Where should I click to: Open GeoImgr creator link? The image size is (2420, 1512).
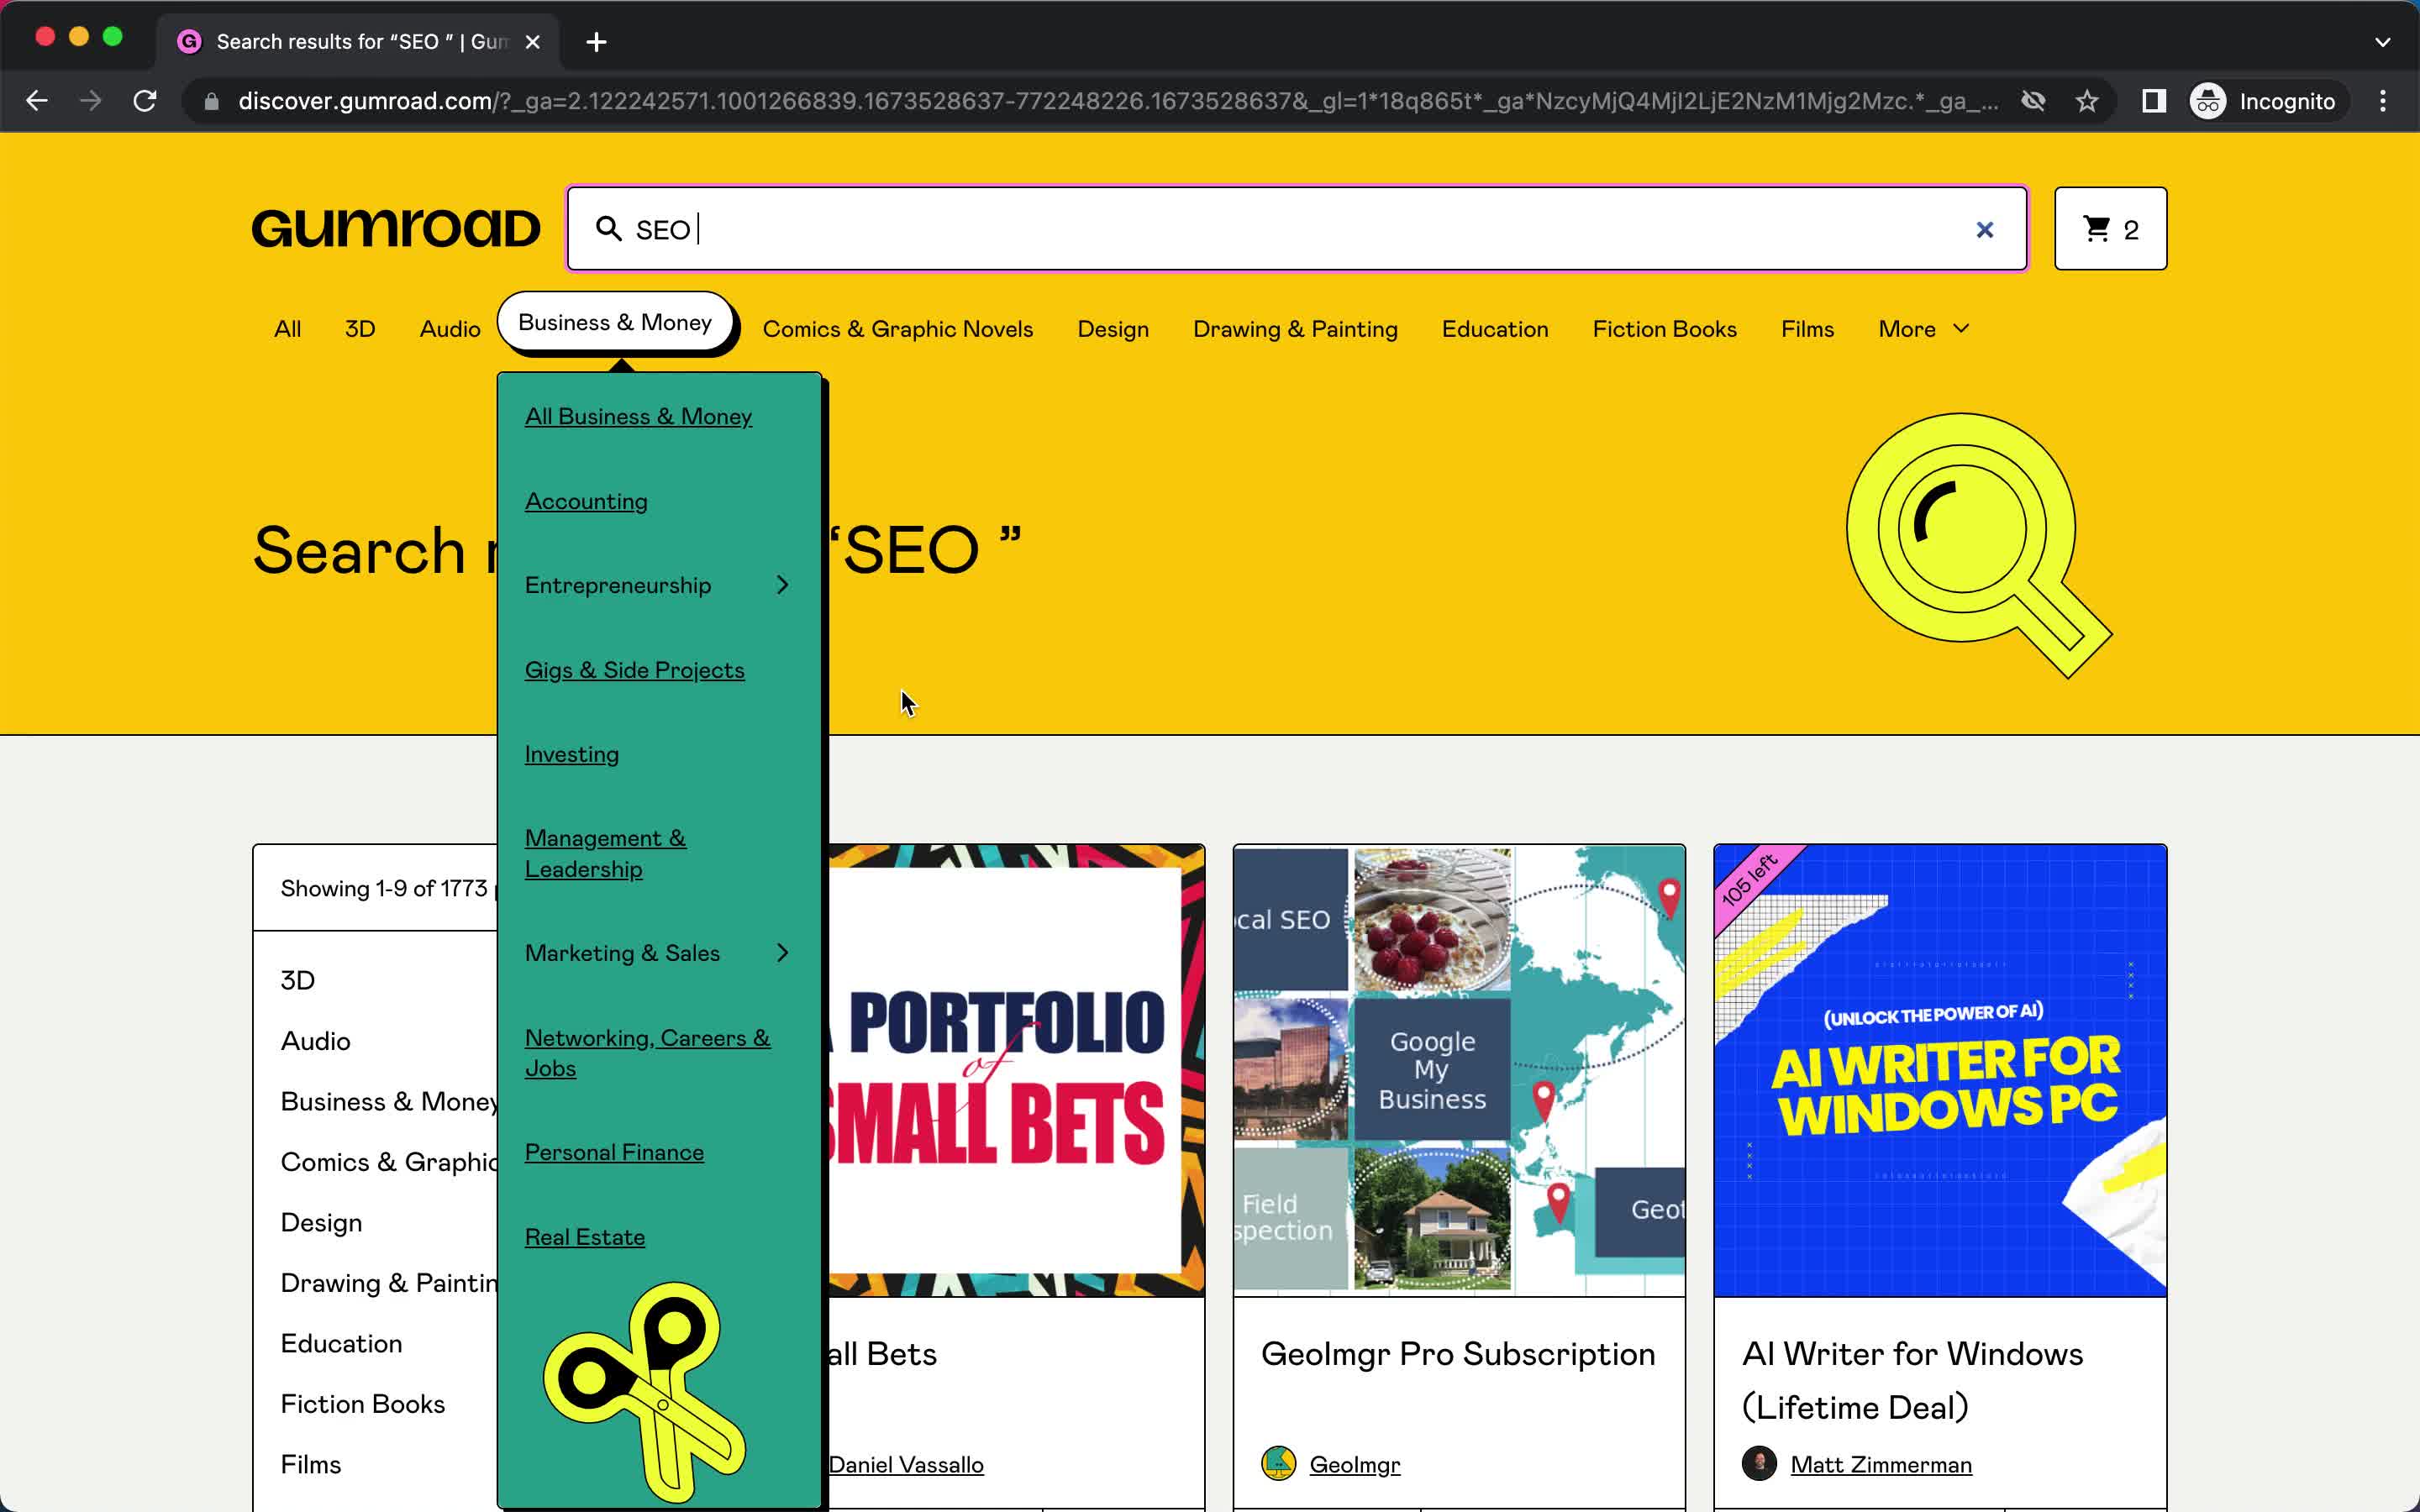pos(1355,1465)
